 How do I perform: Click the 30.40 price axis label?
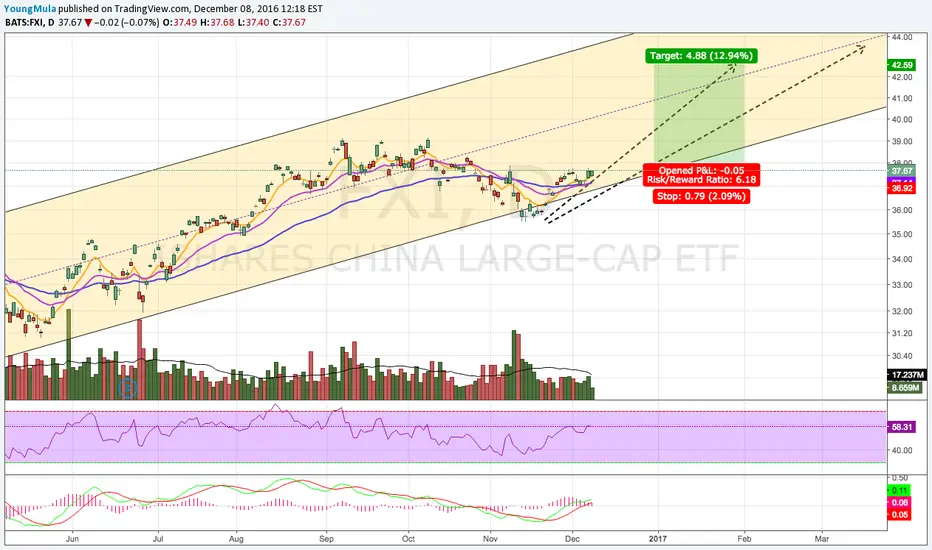coord(902,356)
